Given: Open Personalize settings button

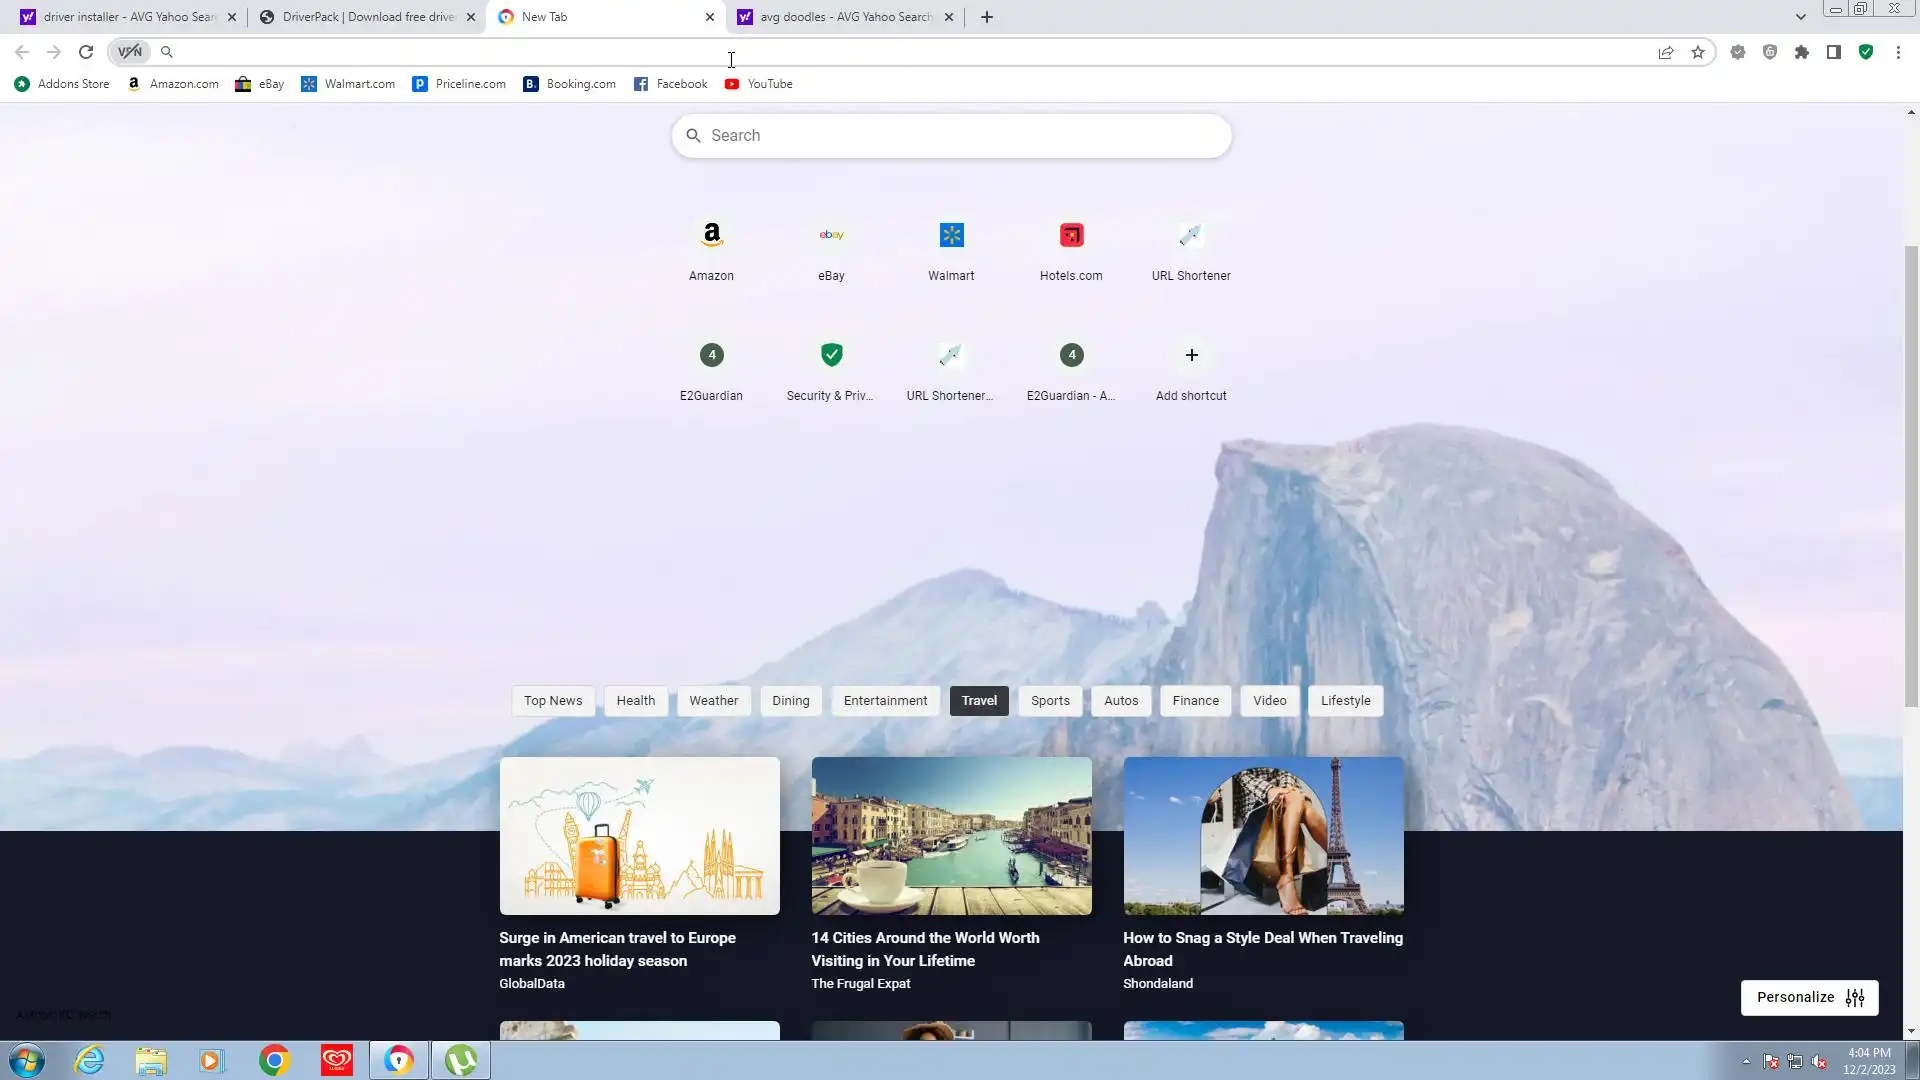Looking at the screenshot, I should tap(1809, 998).
